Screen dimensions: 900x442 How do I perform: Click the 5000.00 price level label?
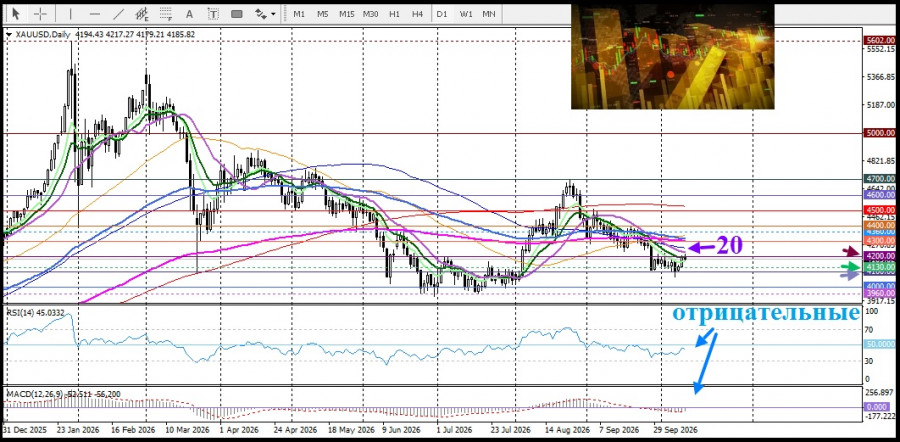pos(880,133)
